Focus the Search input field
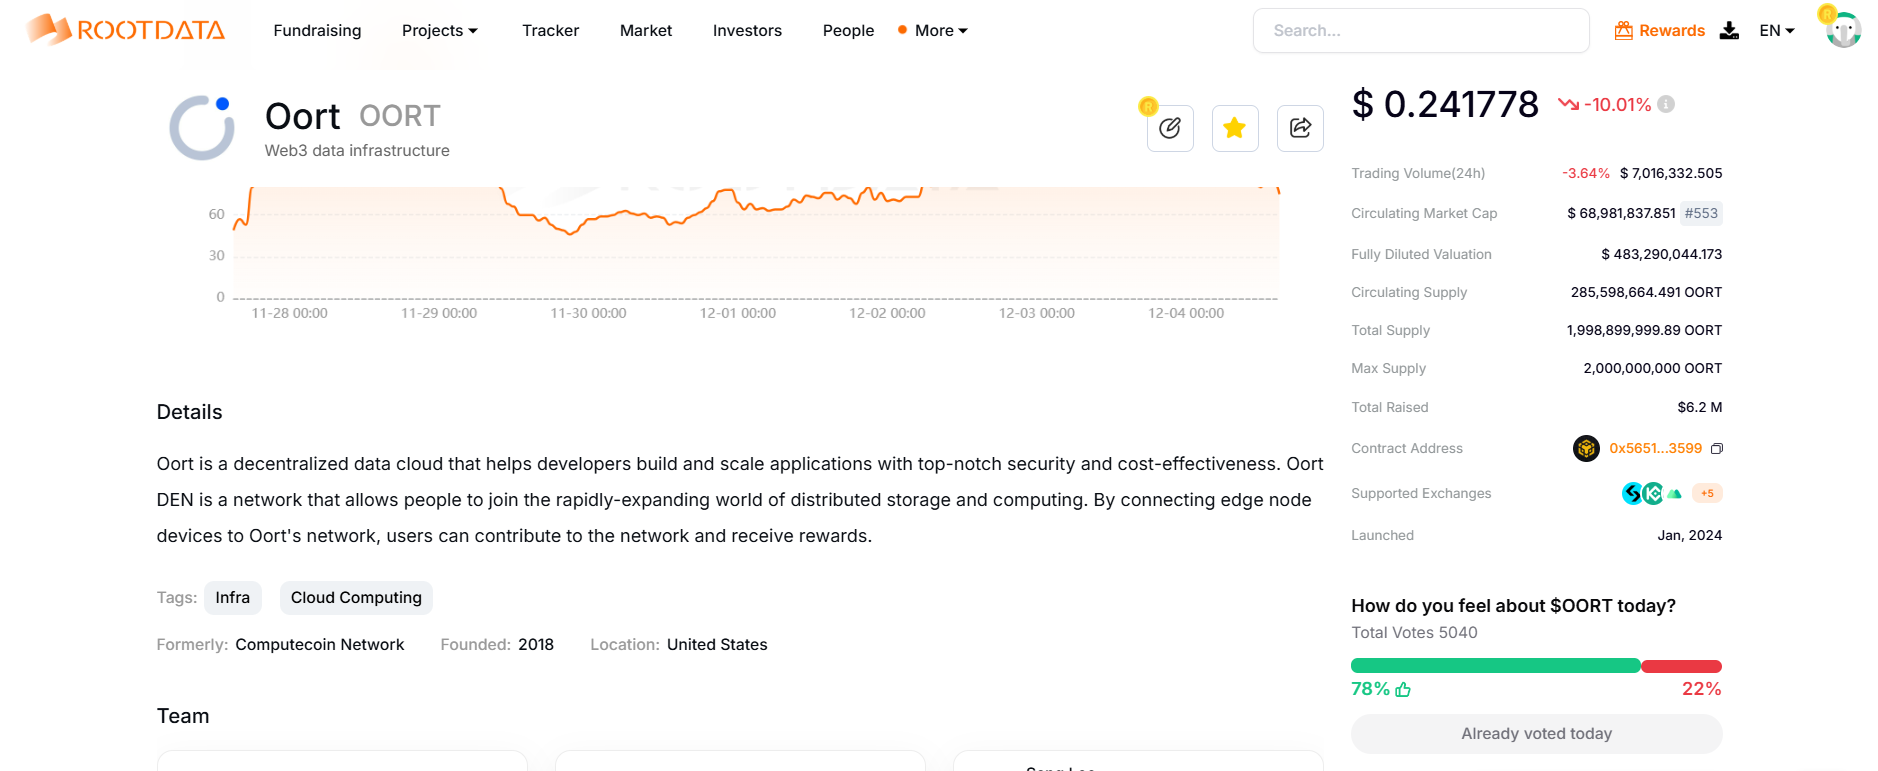1878x771 pixels. (1421, 31)
